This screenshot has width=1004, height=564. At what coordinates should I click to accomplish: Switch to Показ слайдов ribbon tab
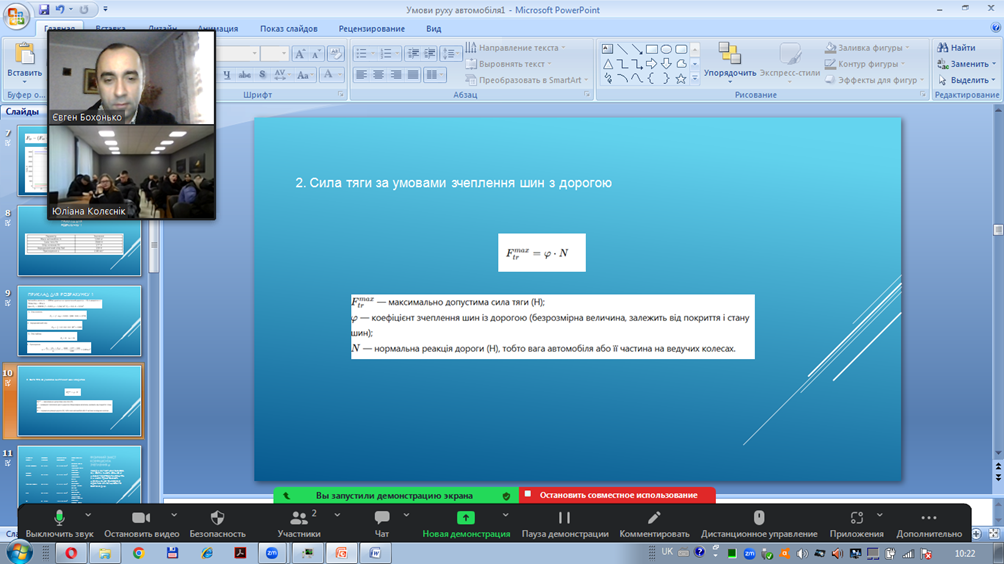(x=288, y=29)
